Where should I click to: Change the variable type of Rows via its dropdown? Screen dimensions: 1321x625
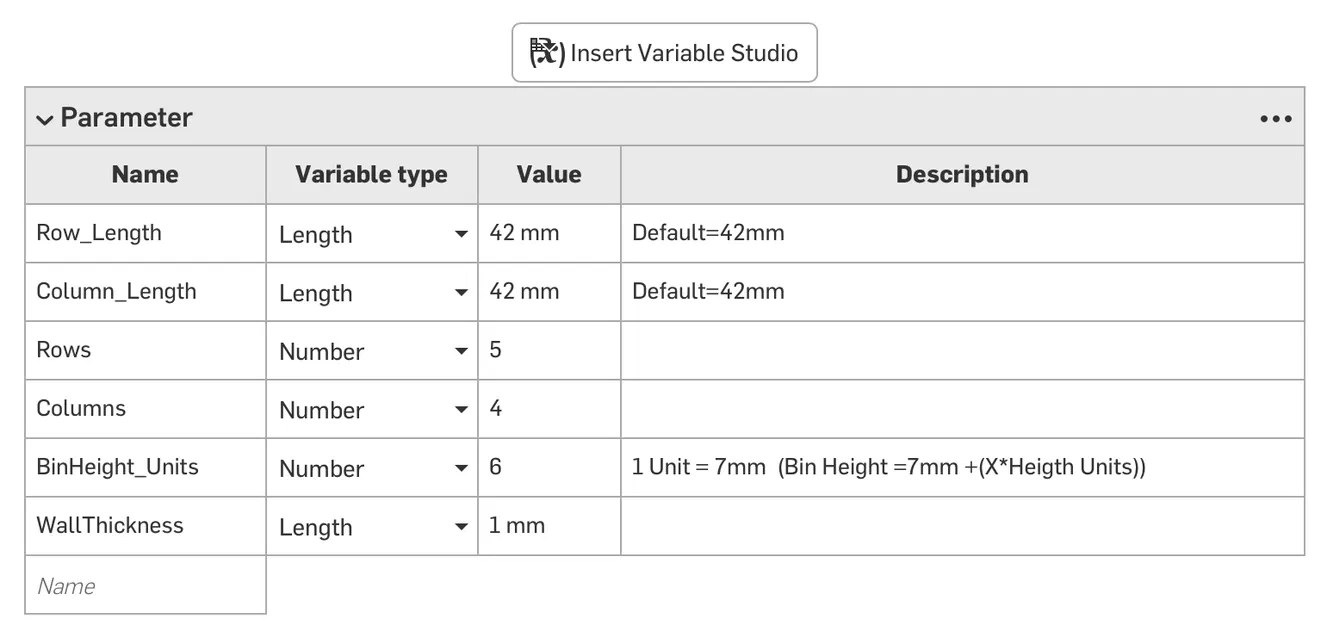click(x=461, y=351)
